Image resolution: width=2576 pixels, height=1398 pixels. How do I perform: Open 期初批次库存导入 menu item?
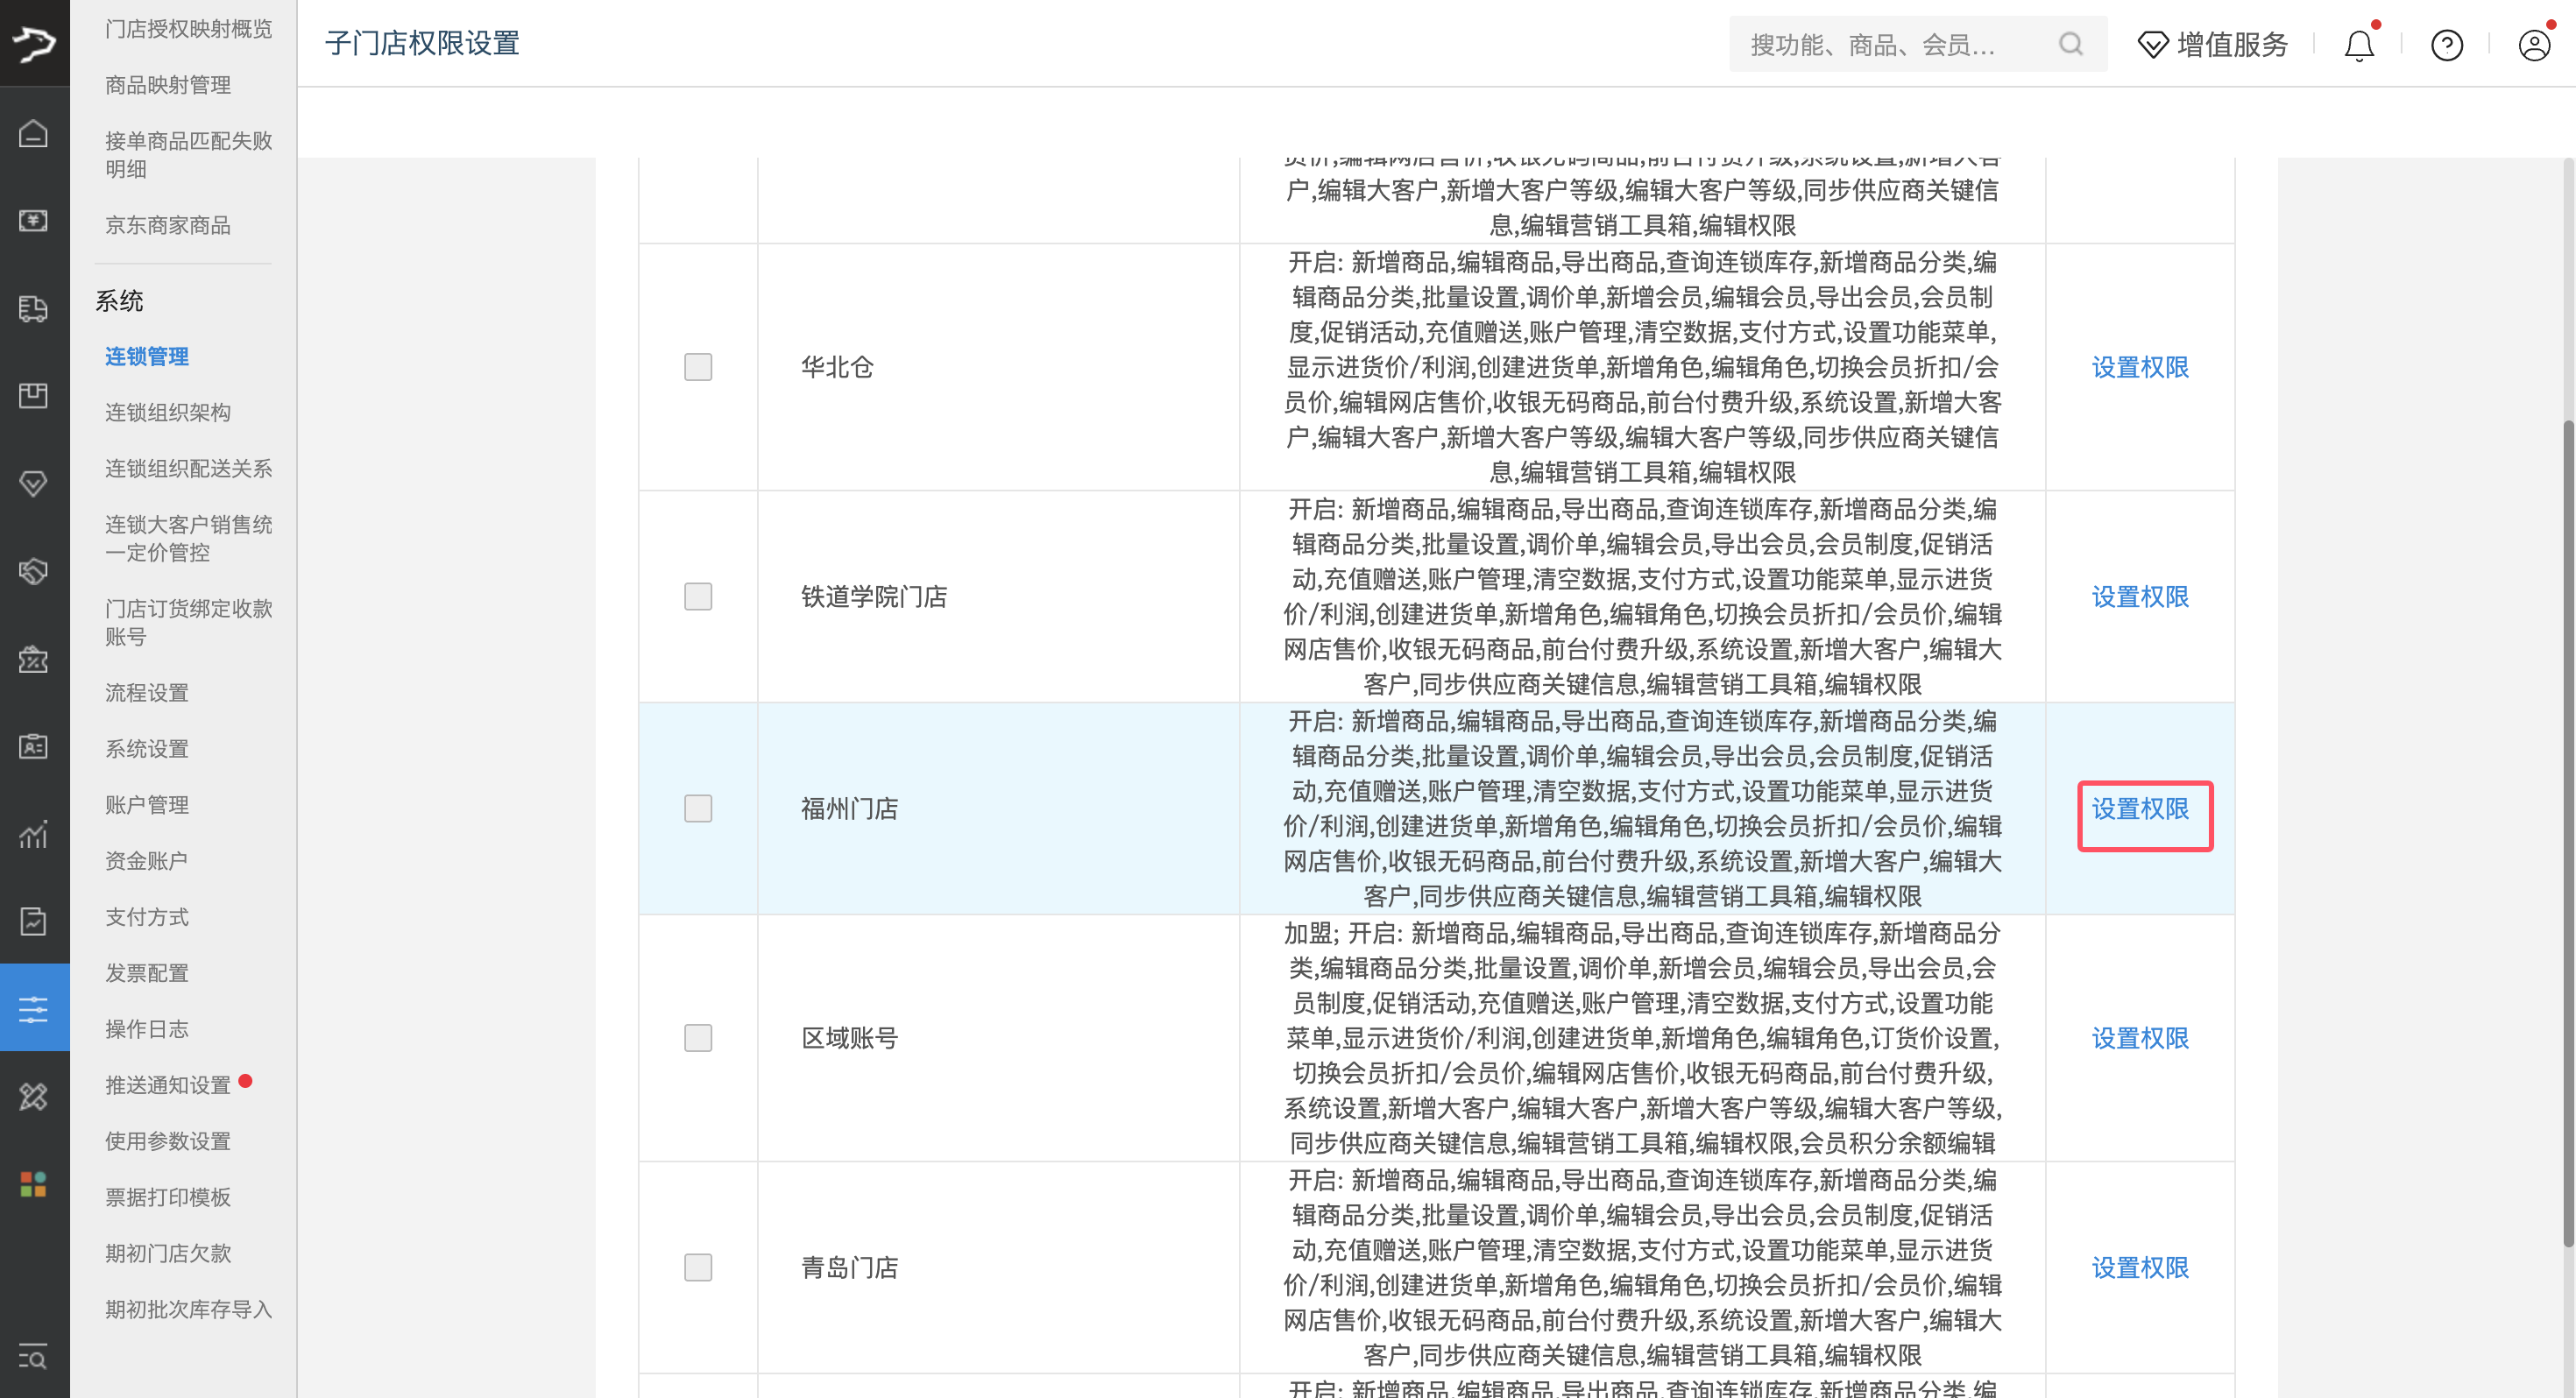188,1309
